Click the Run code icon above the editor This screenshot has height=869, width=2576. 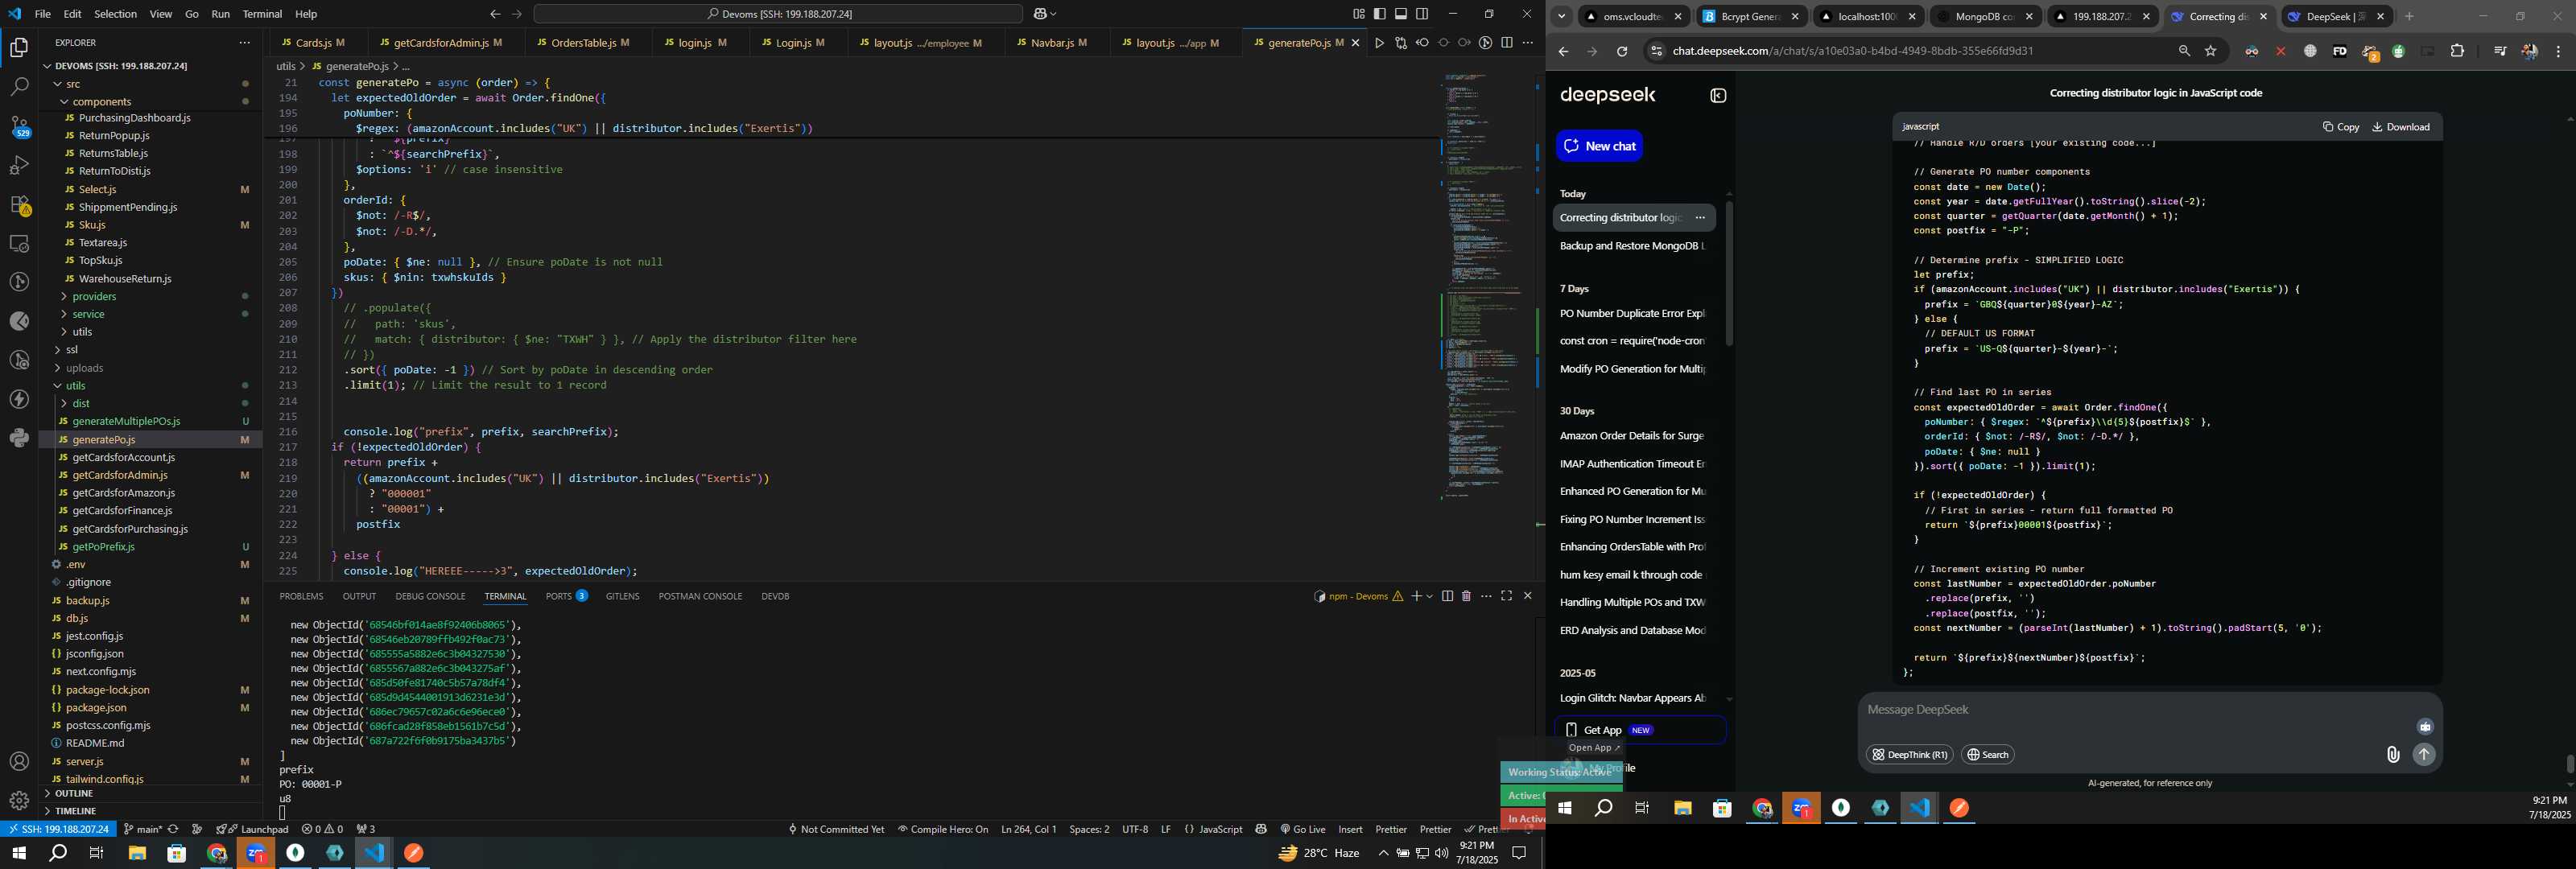[x=1379, y=43]
